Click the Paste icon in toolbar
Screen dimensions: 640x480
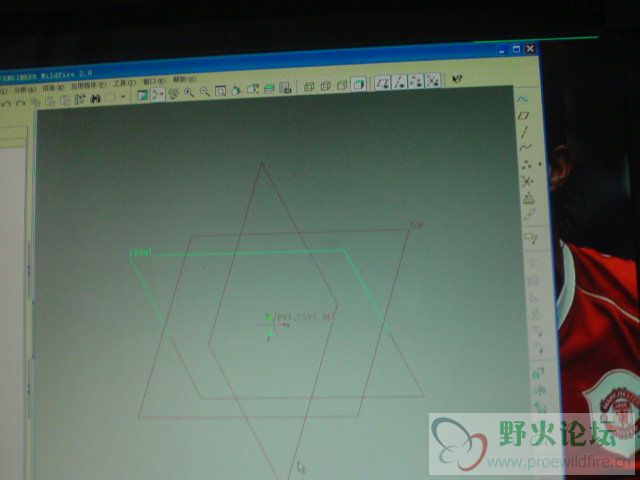coord(50,101)
